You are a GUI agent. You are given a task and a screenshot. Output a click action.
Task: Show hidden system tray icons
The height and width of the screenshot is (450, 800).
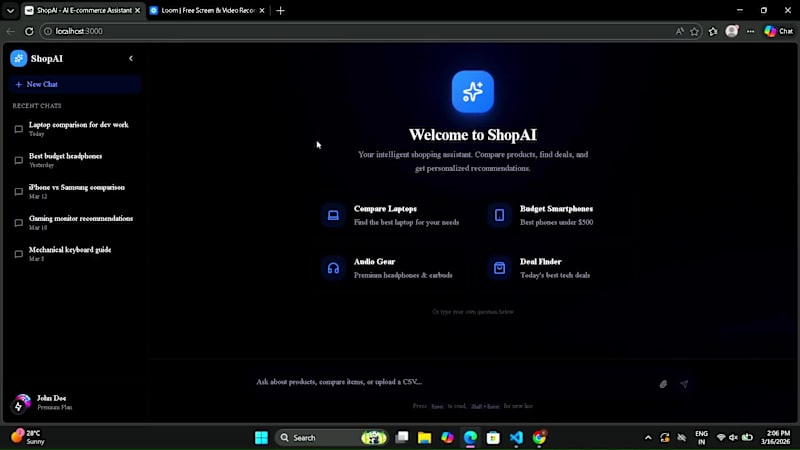point(648,438)
